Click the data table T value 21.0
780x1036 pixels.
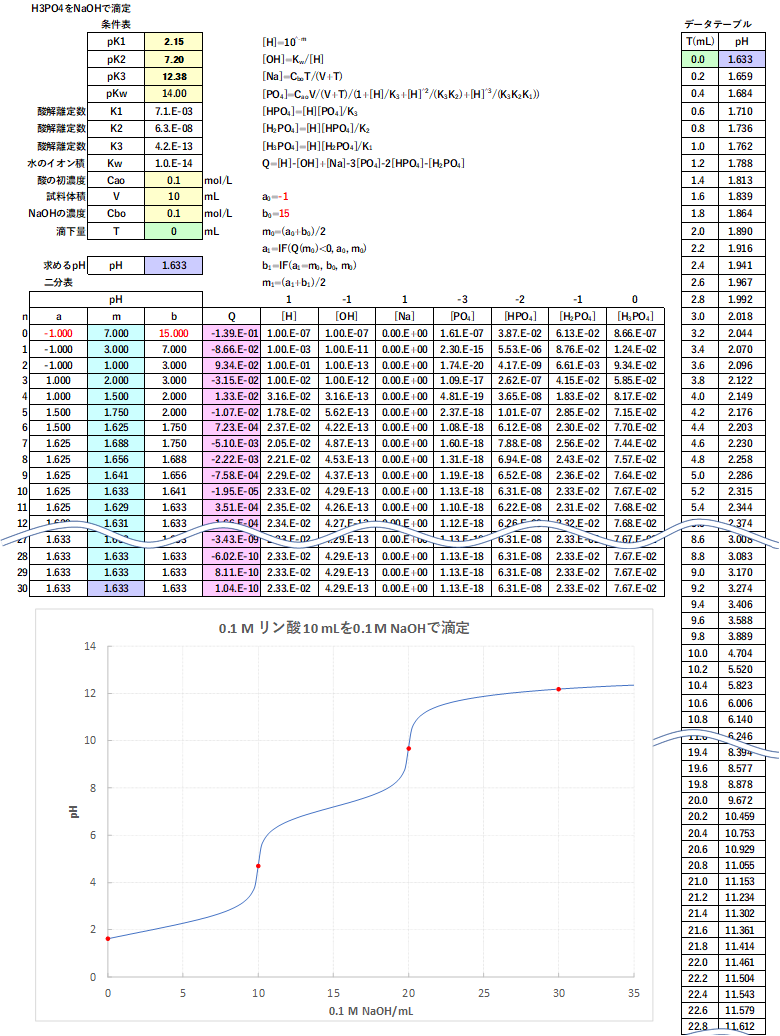(x=699, y=881)
